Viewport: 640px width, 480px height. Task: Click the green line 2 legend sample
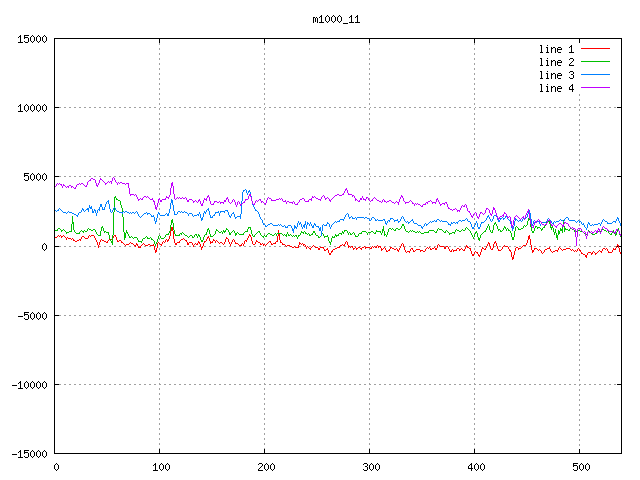(595, 62)
